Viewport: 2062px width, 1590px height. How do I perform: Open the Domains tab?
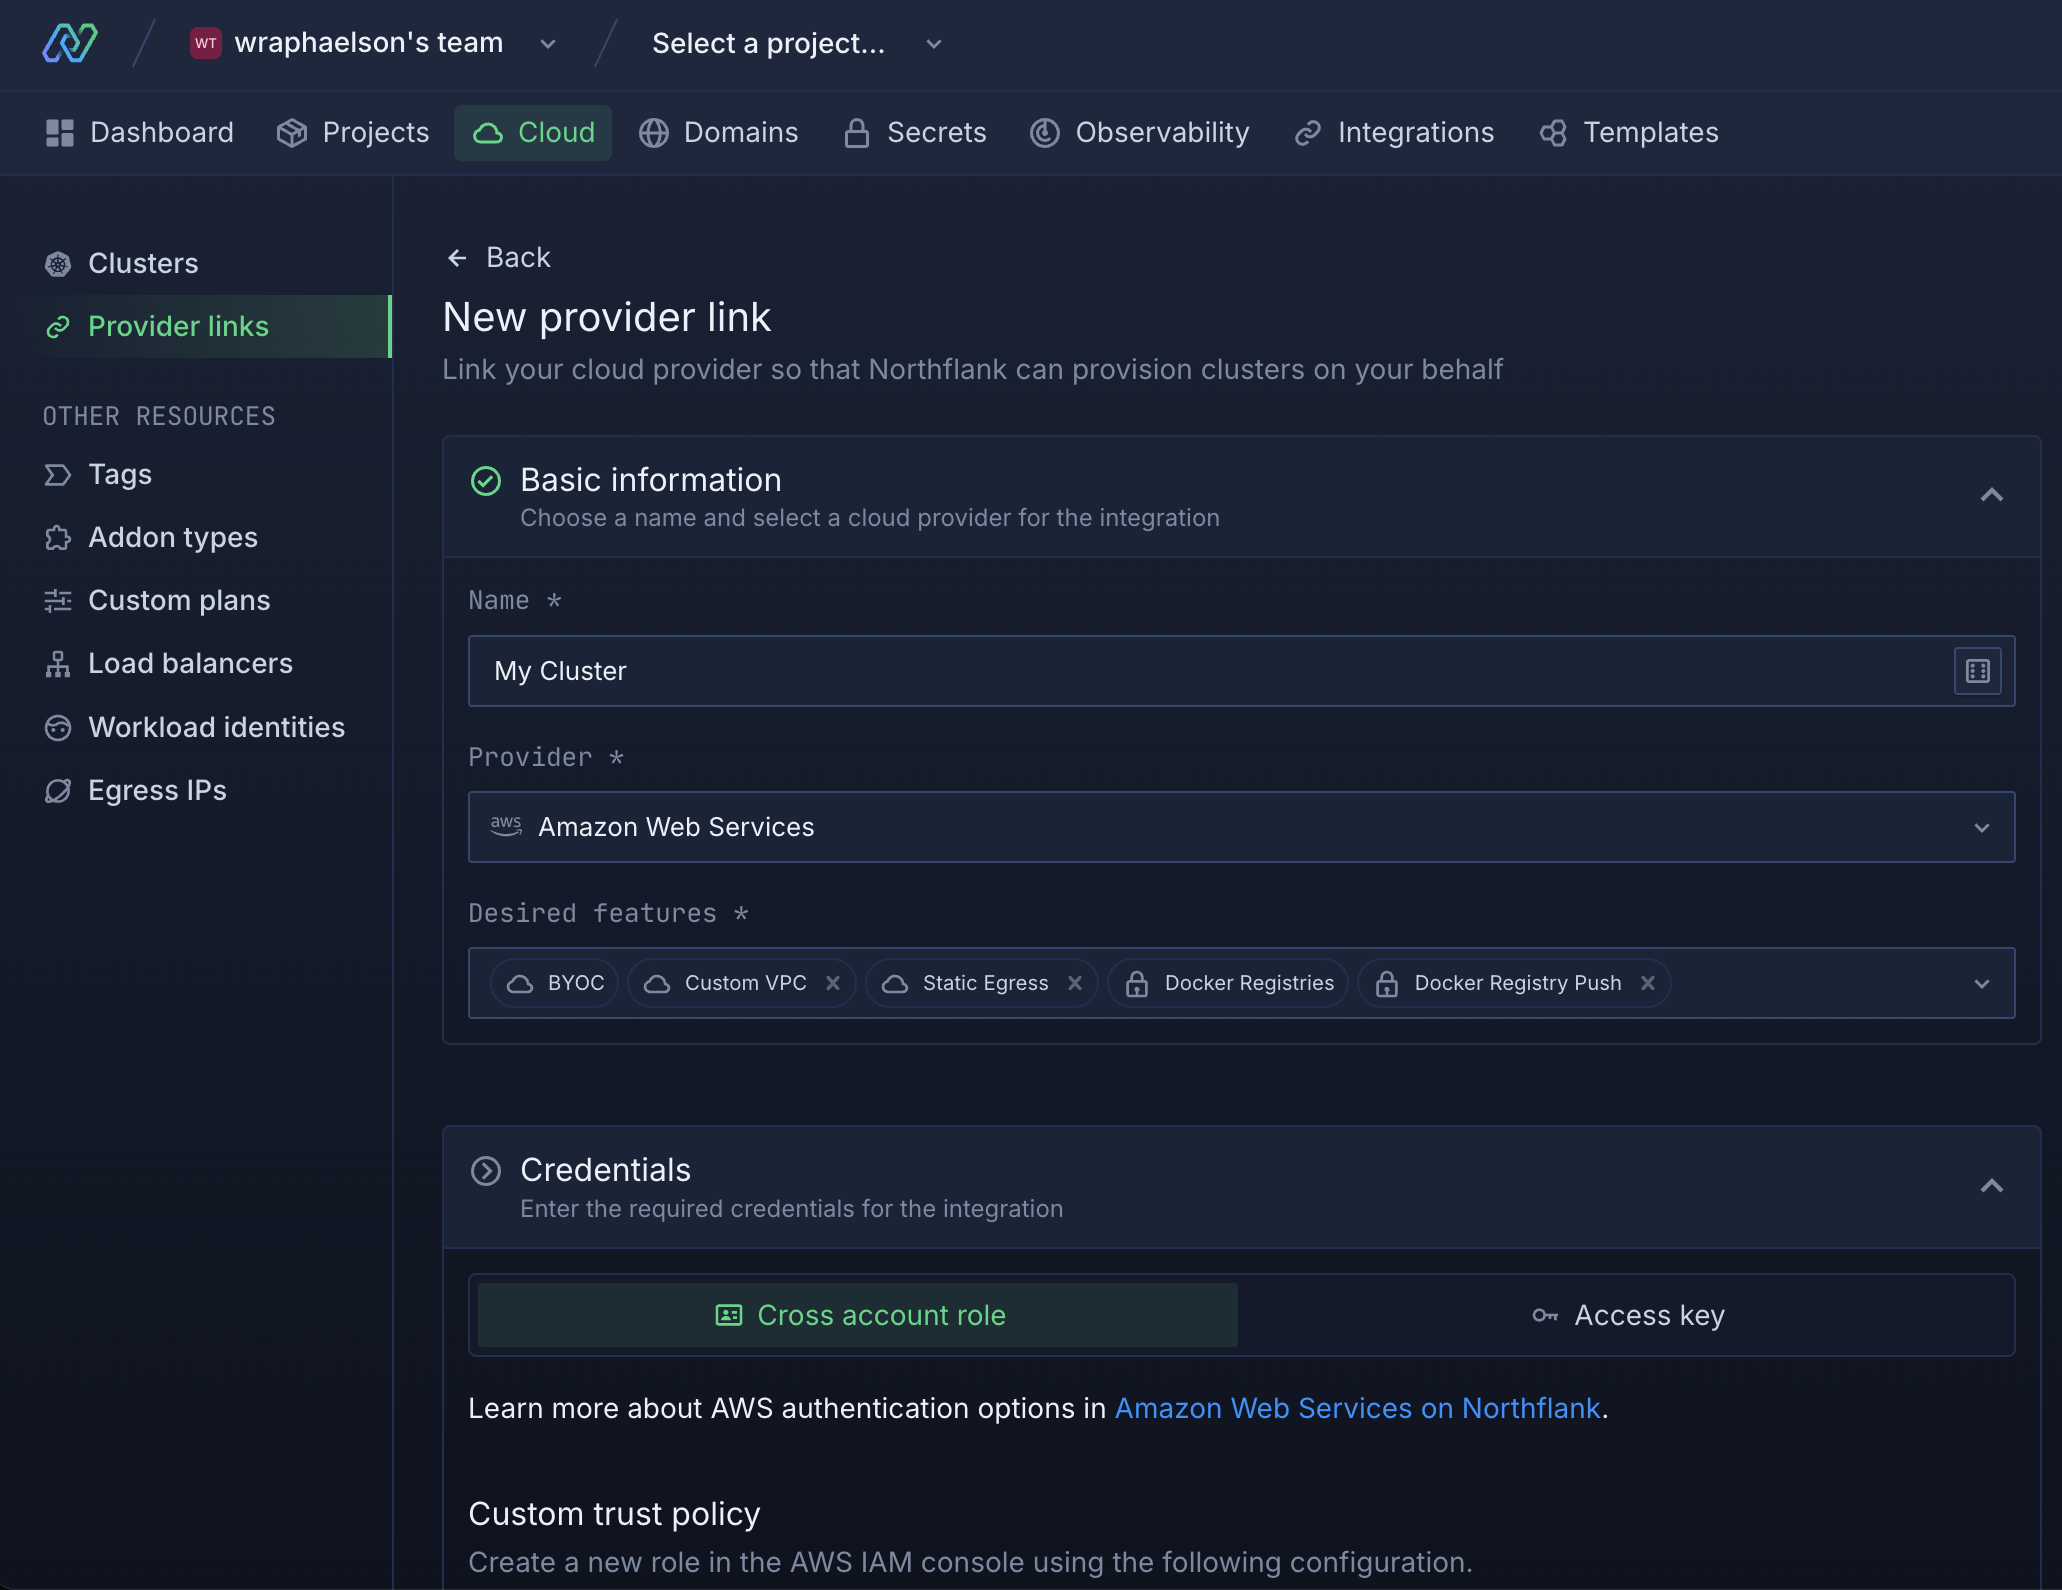(x=719, y=132)
